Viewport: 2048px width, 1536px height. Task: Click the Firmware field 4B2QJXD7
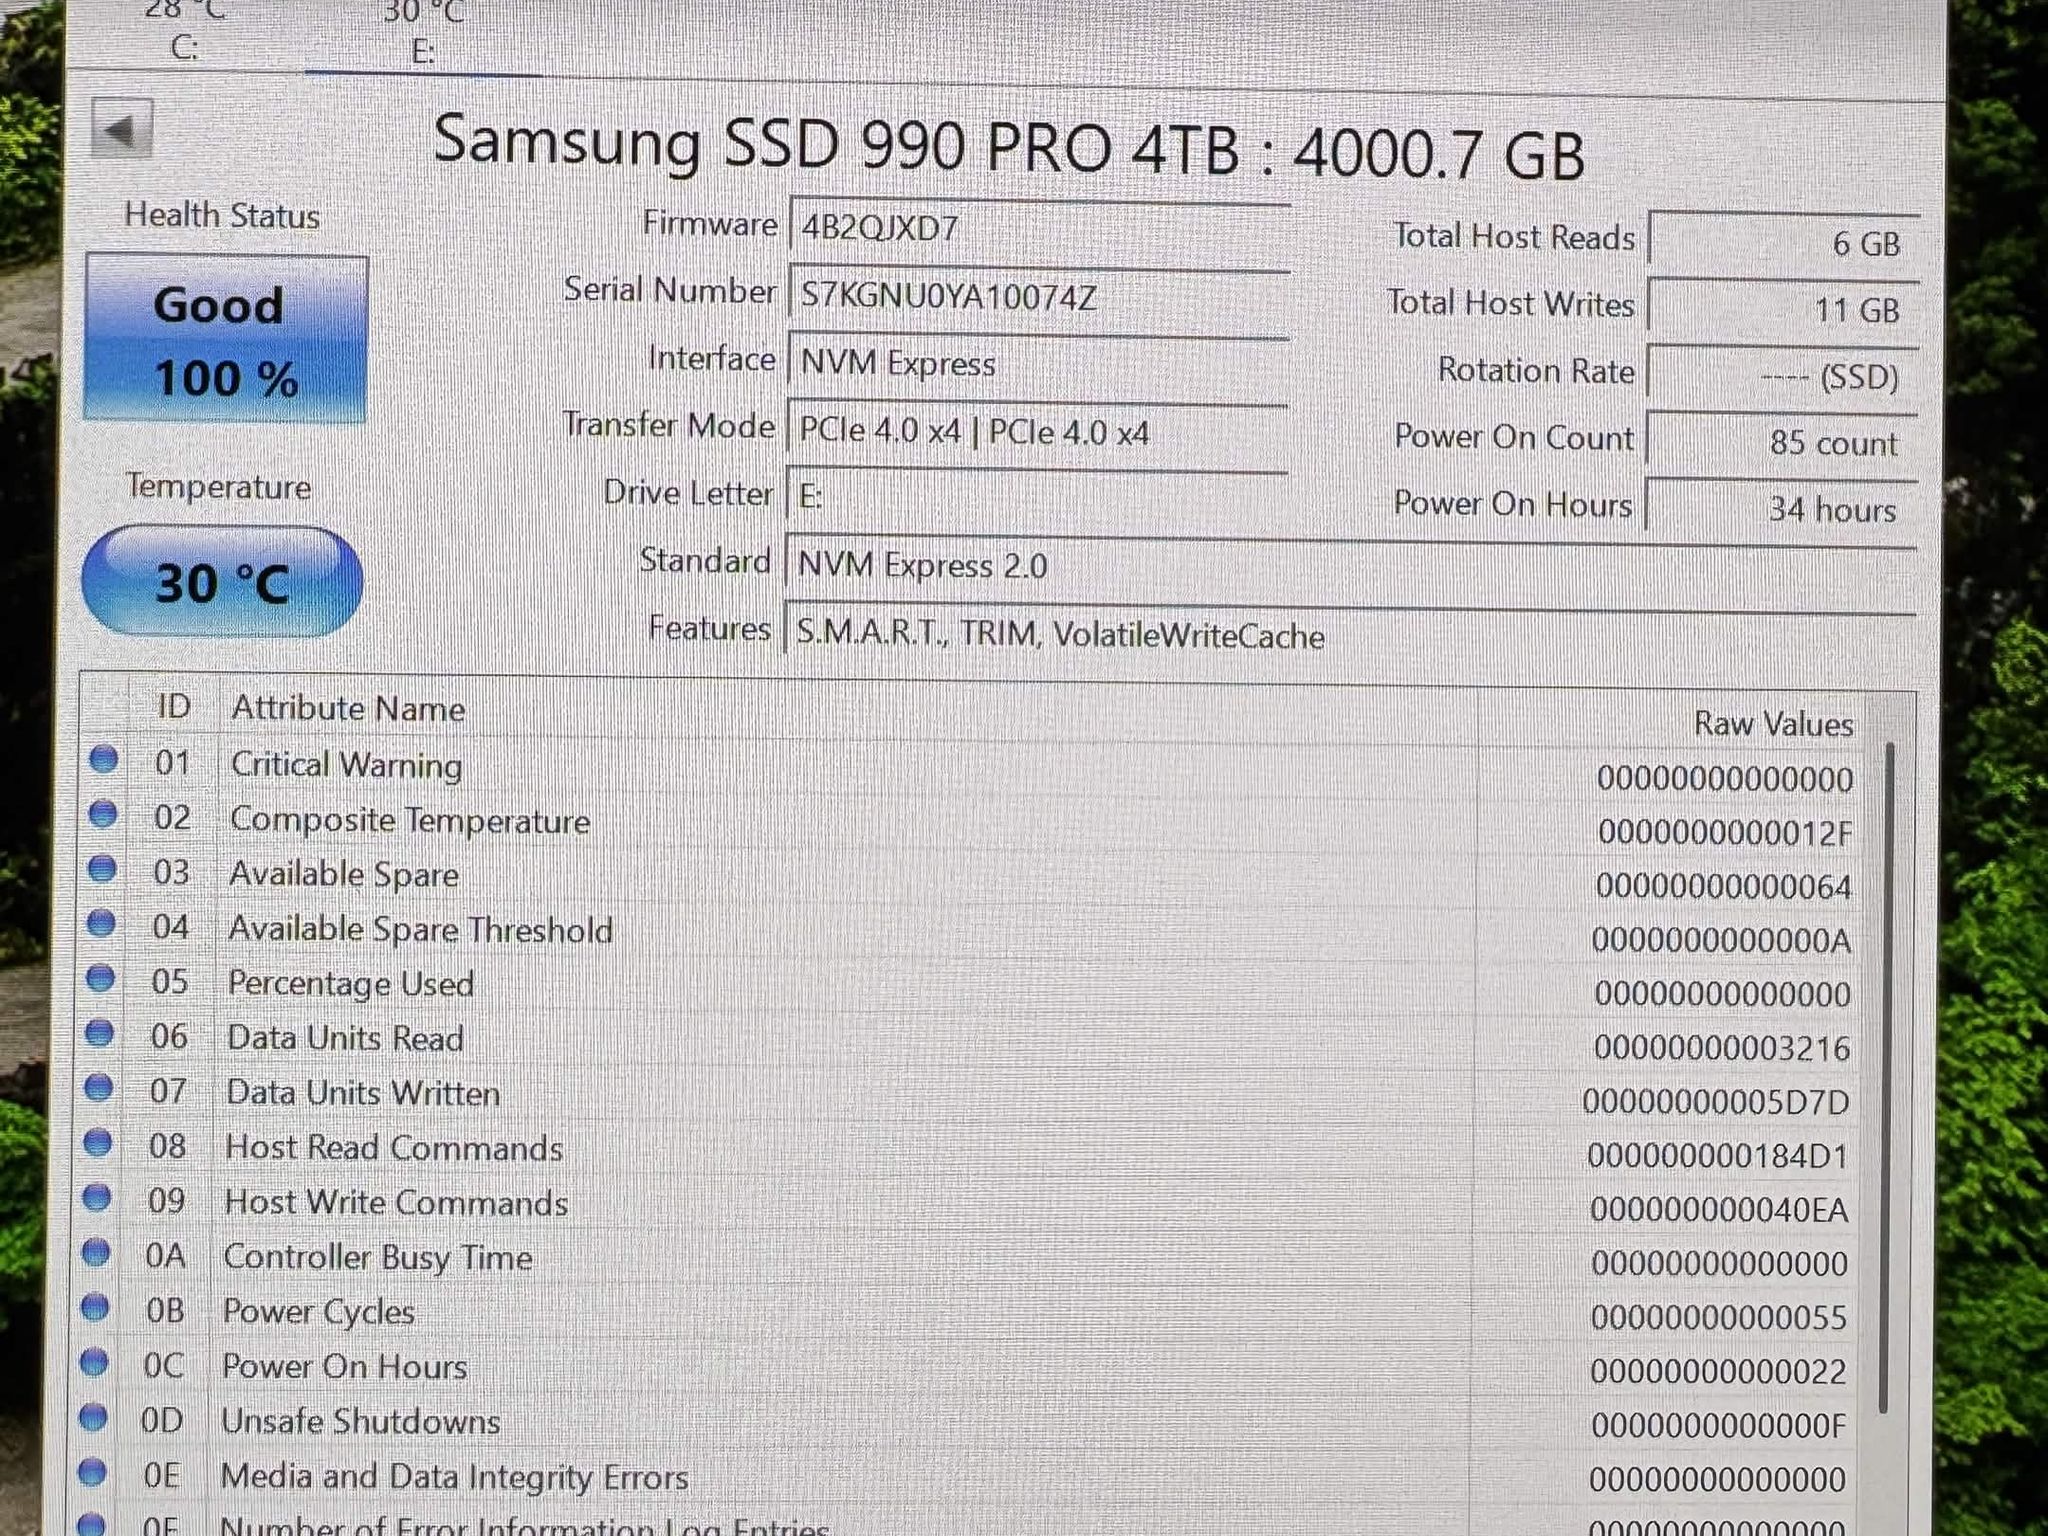1039,228
